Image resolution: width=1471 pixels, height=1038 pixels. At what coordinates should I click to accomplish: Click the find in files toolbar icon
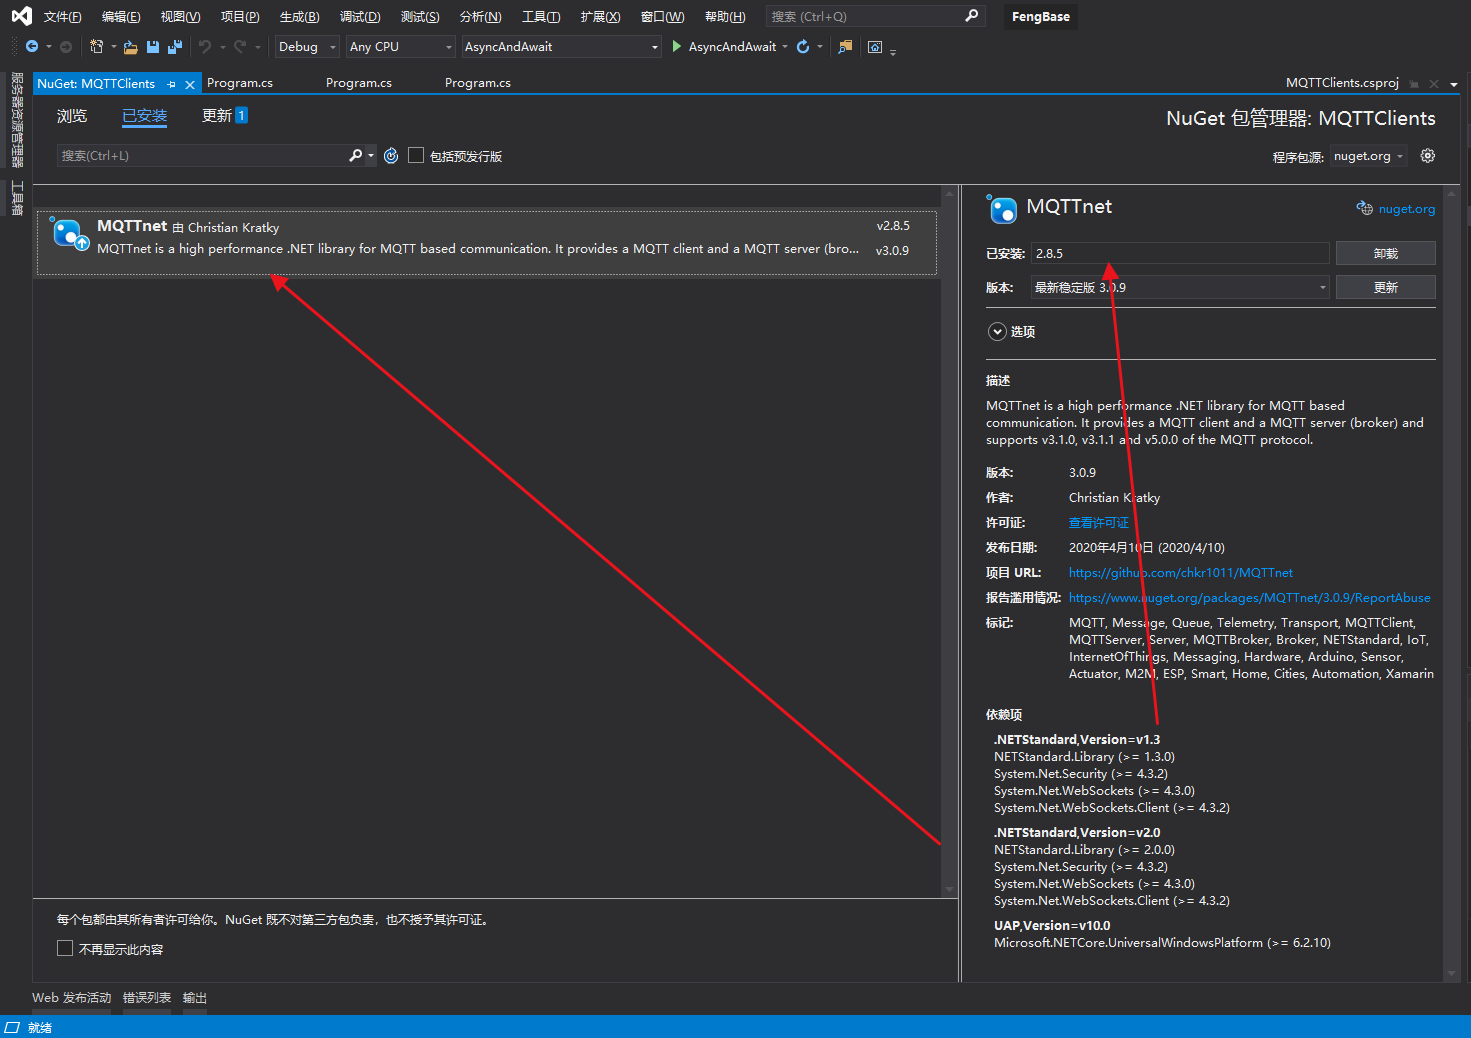click(x=845, y=47)
